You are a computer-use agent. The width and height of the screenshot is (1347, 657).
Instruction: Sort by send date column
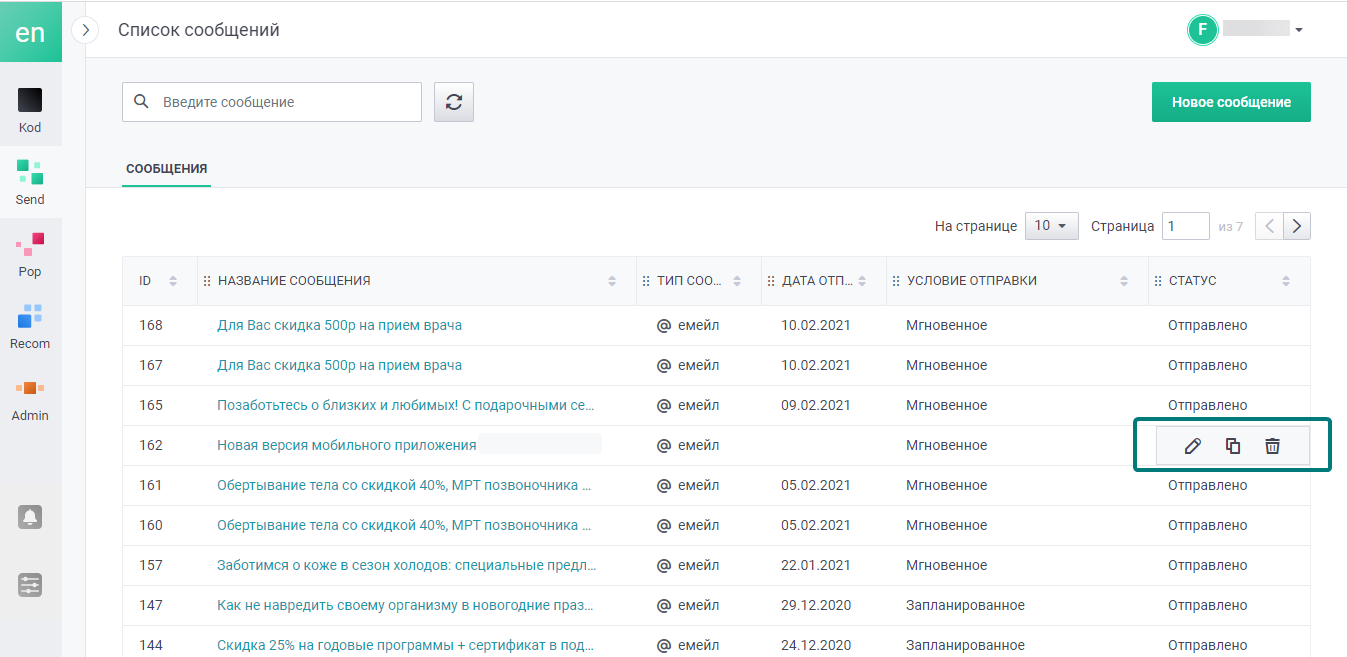click(x=862, y=281)
